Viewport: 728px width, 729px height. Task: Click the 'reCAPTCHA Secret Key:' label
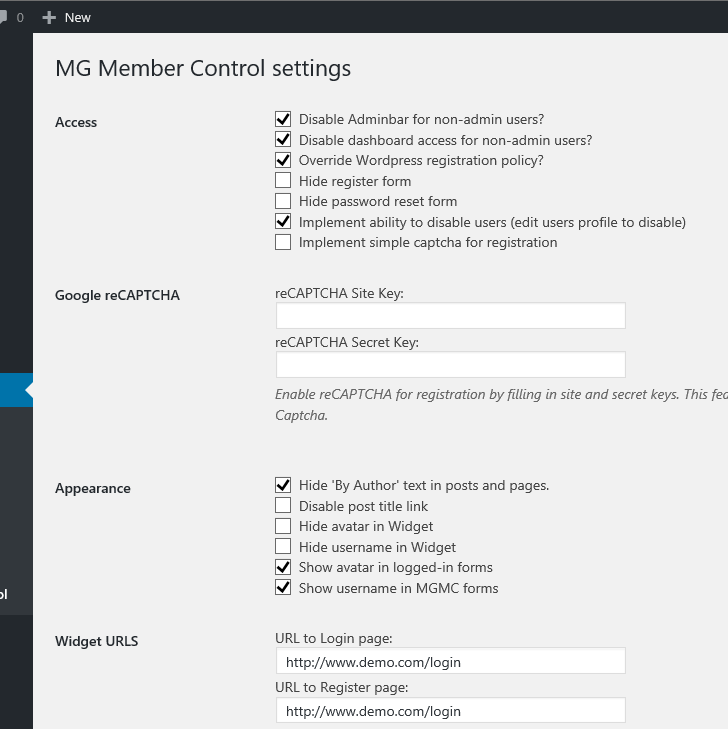pyautogui.click(x=347, y=342)
